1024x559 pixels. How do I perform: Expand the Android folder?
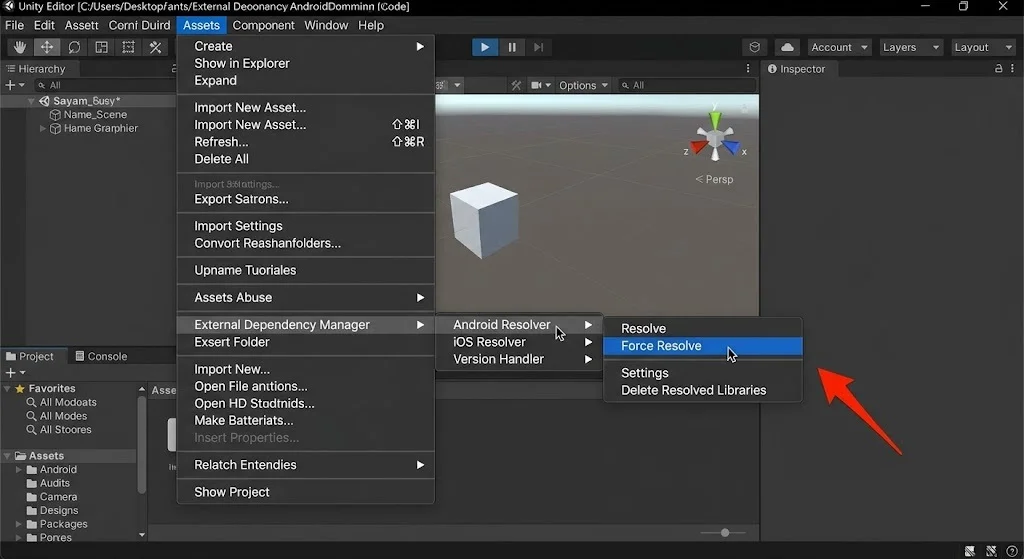pyautogui.click(x=18, y=470)
